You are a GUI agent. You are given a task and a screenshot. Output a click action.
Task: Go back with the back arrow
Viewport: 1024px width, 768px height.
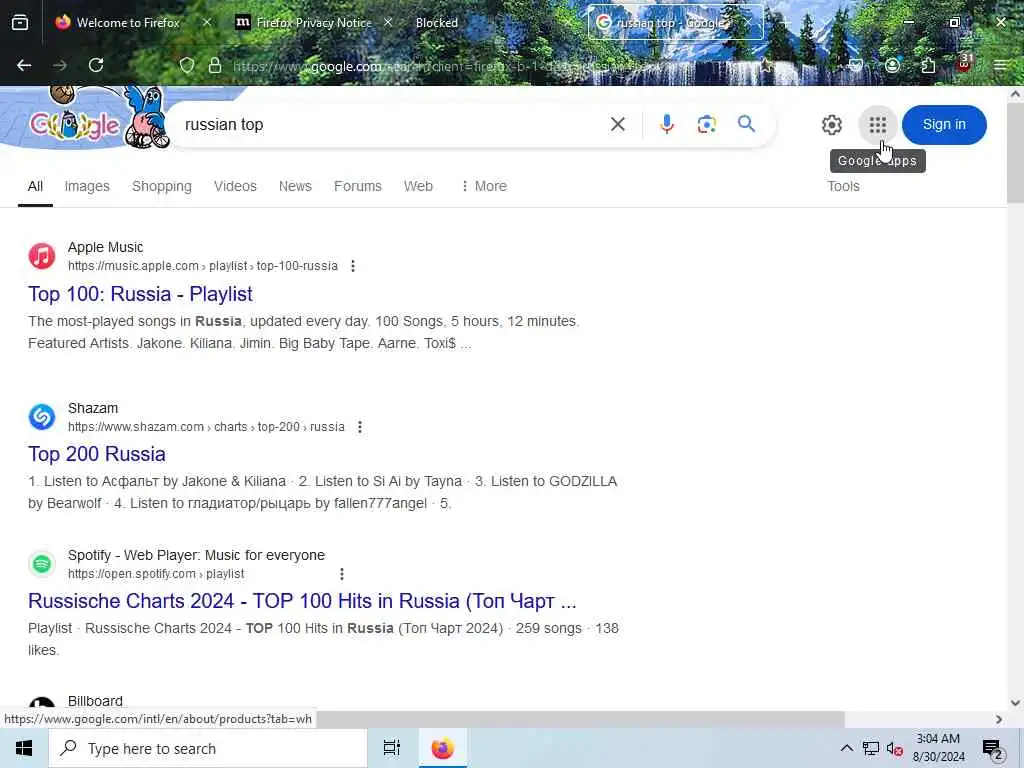coord(24,65)
